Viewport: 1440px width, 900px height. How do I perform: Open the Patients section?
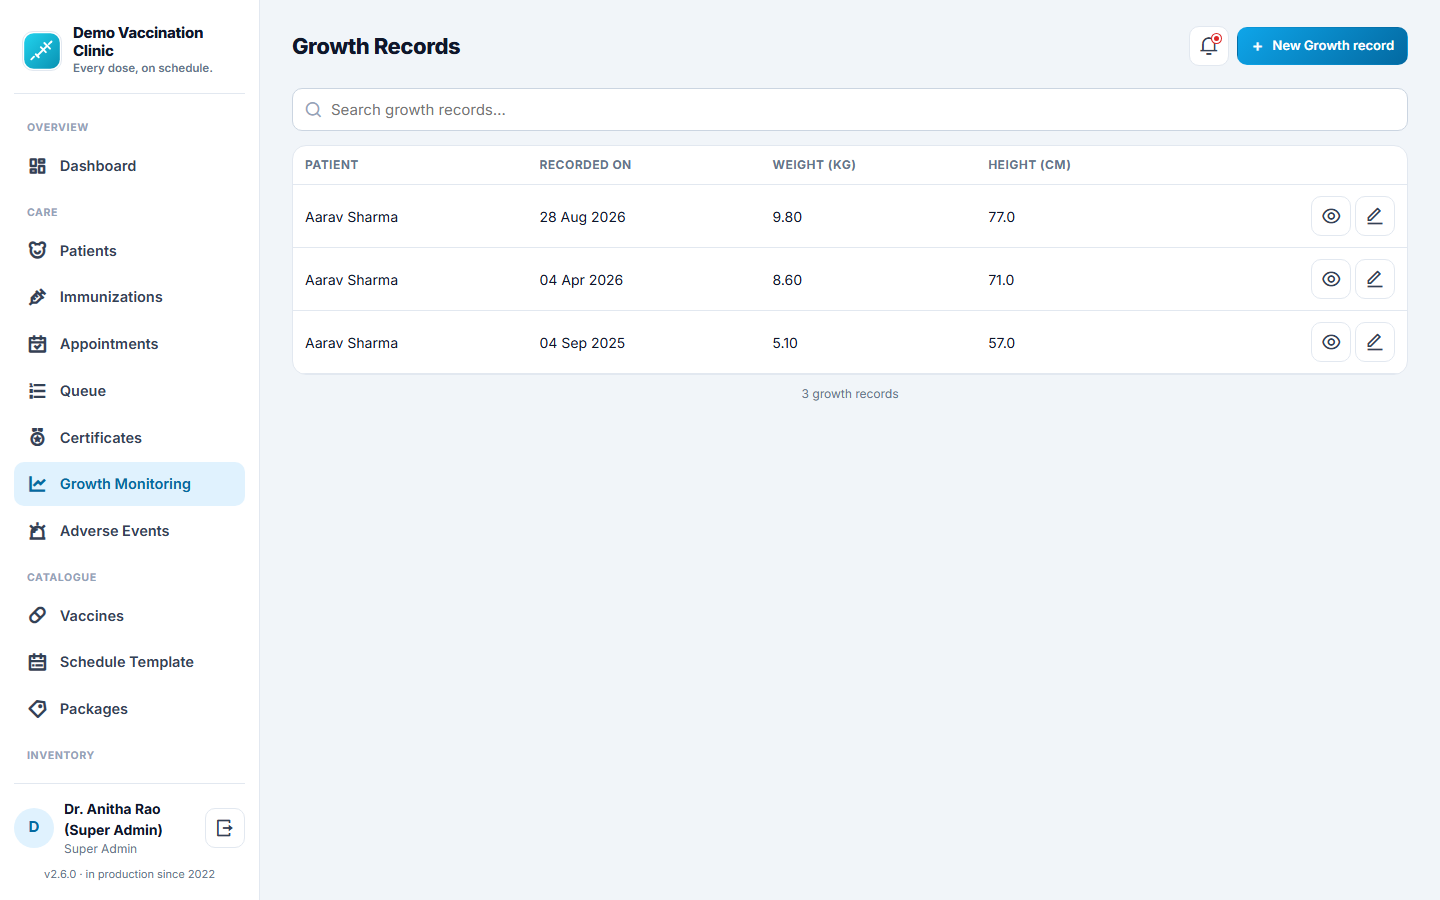point(129,251)
